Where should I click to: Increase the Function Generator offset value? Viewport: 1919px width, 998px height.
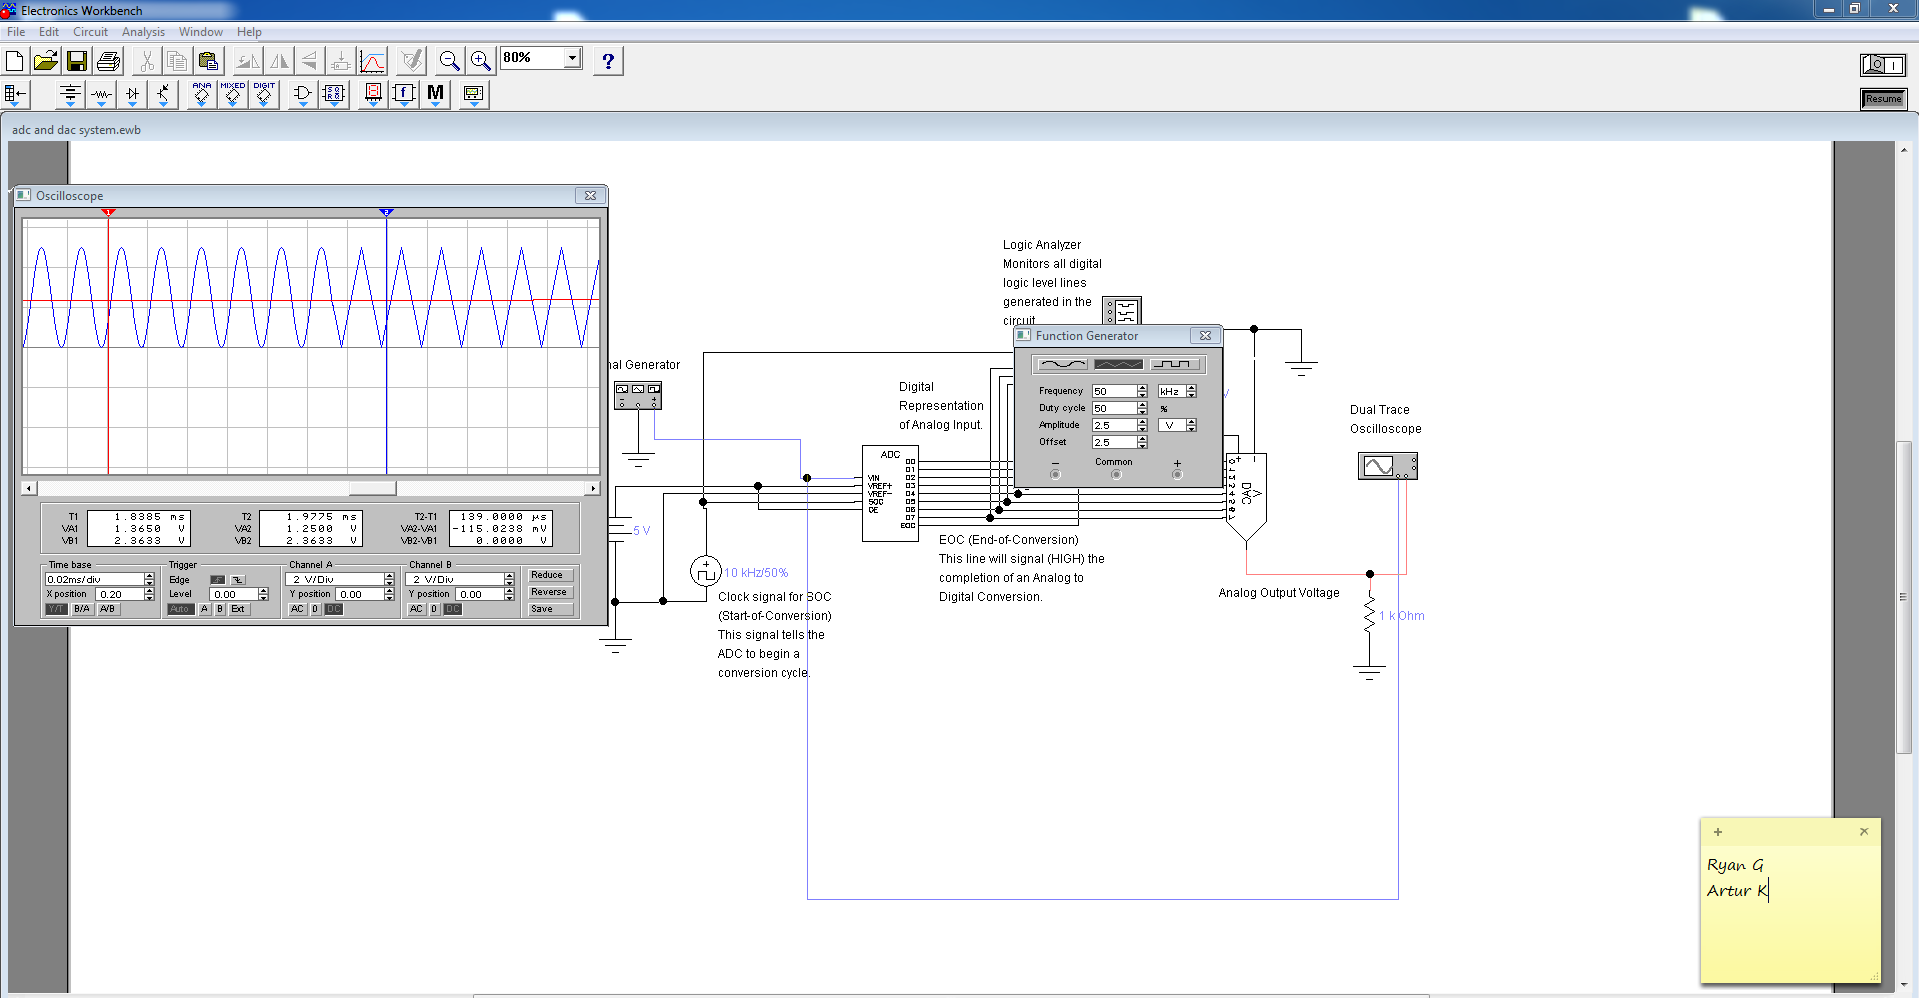coord(1142,439)
